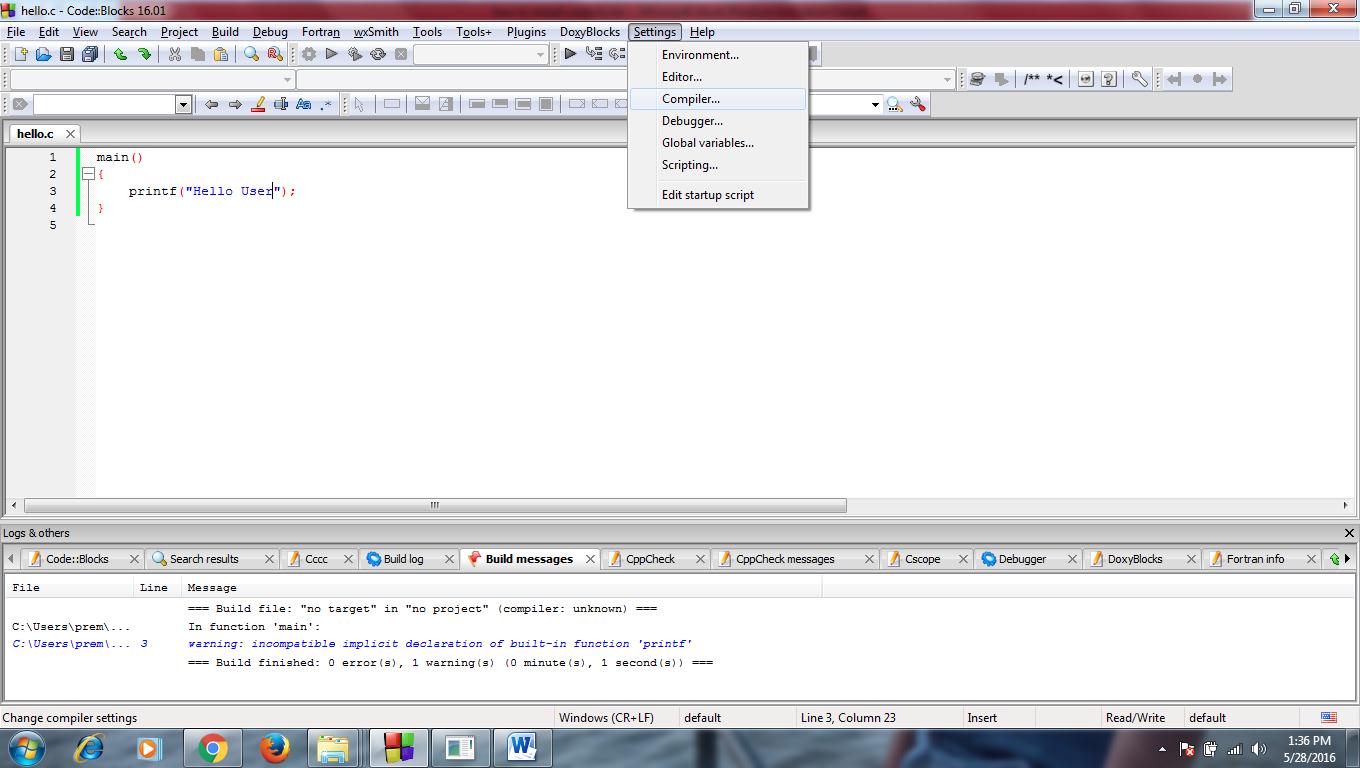
Task: Jump forward using the right arrow icon
Action: click(x=235, y=104)
